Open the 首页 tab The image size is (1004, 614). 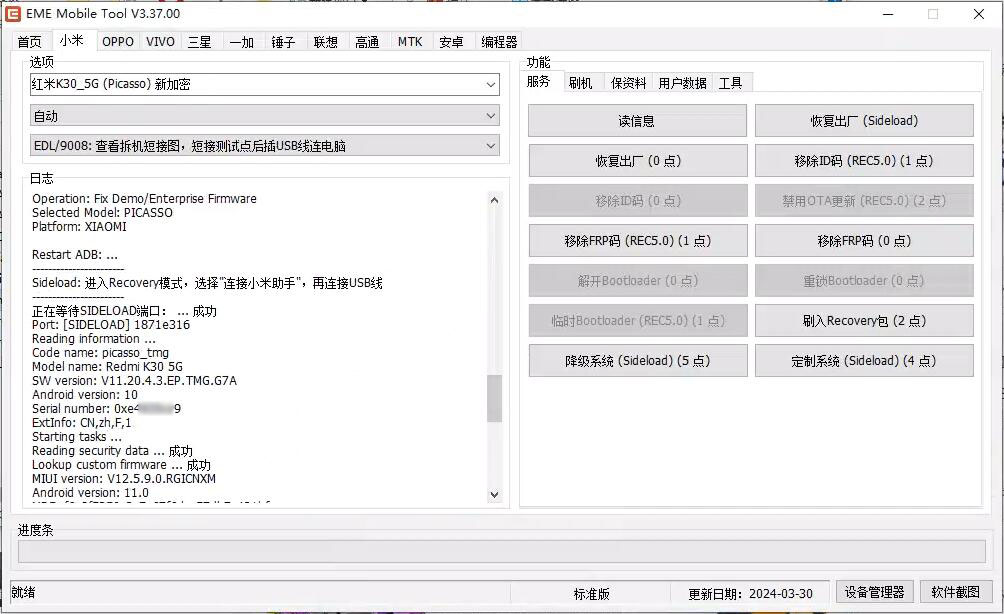pyautogui.click(x=29, y=42)
